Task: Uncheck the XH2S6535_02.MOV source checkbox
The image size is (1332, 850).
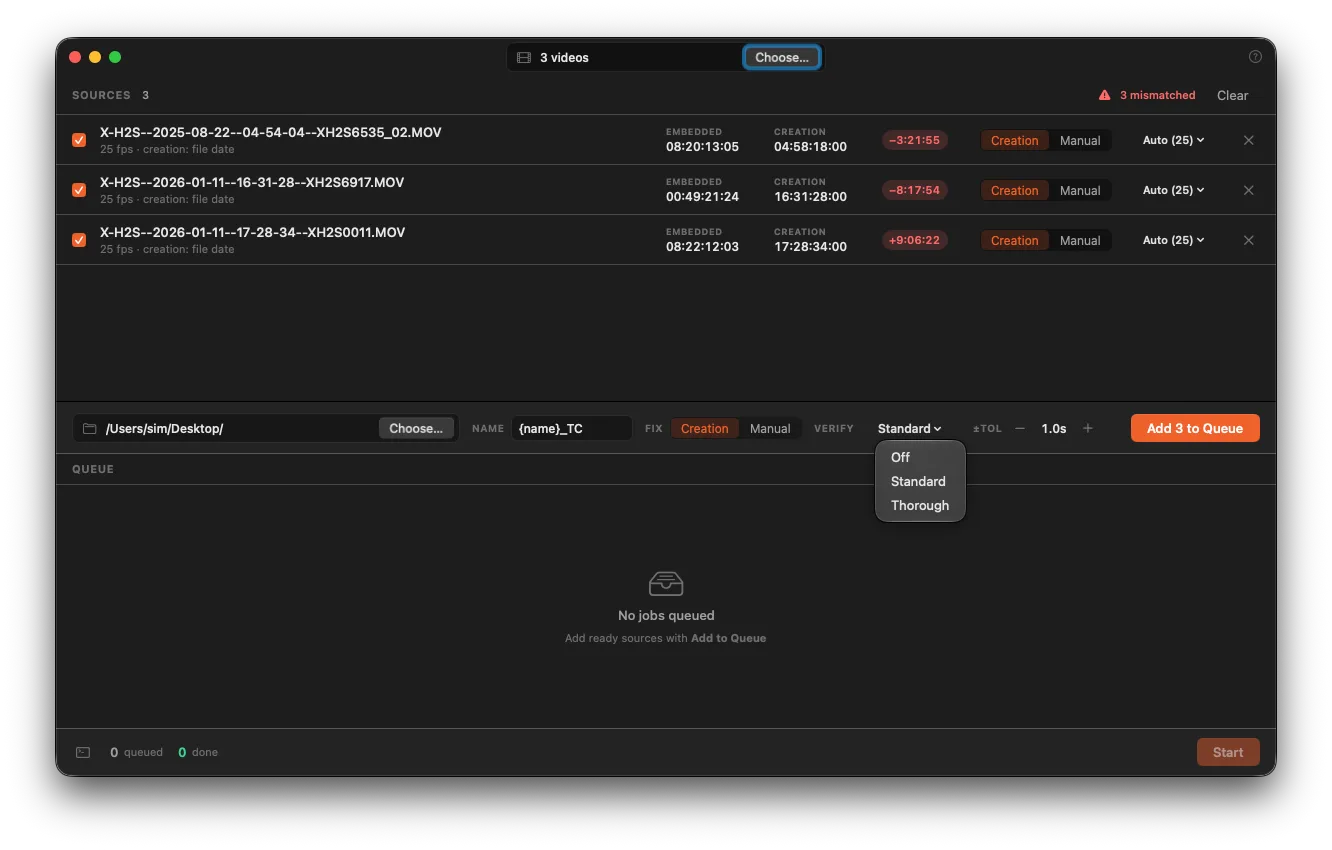Action: pyautogui.click(x=79, y=140)
